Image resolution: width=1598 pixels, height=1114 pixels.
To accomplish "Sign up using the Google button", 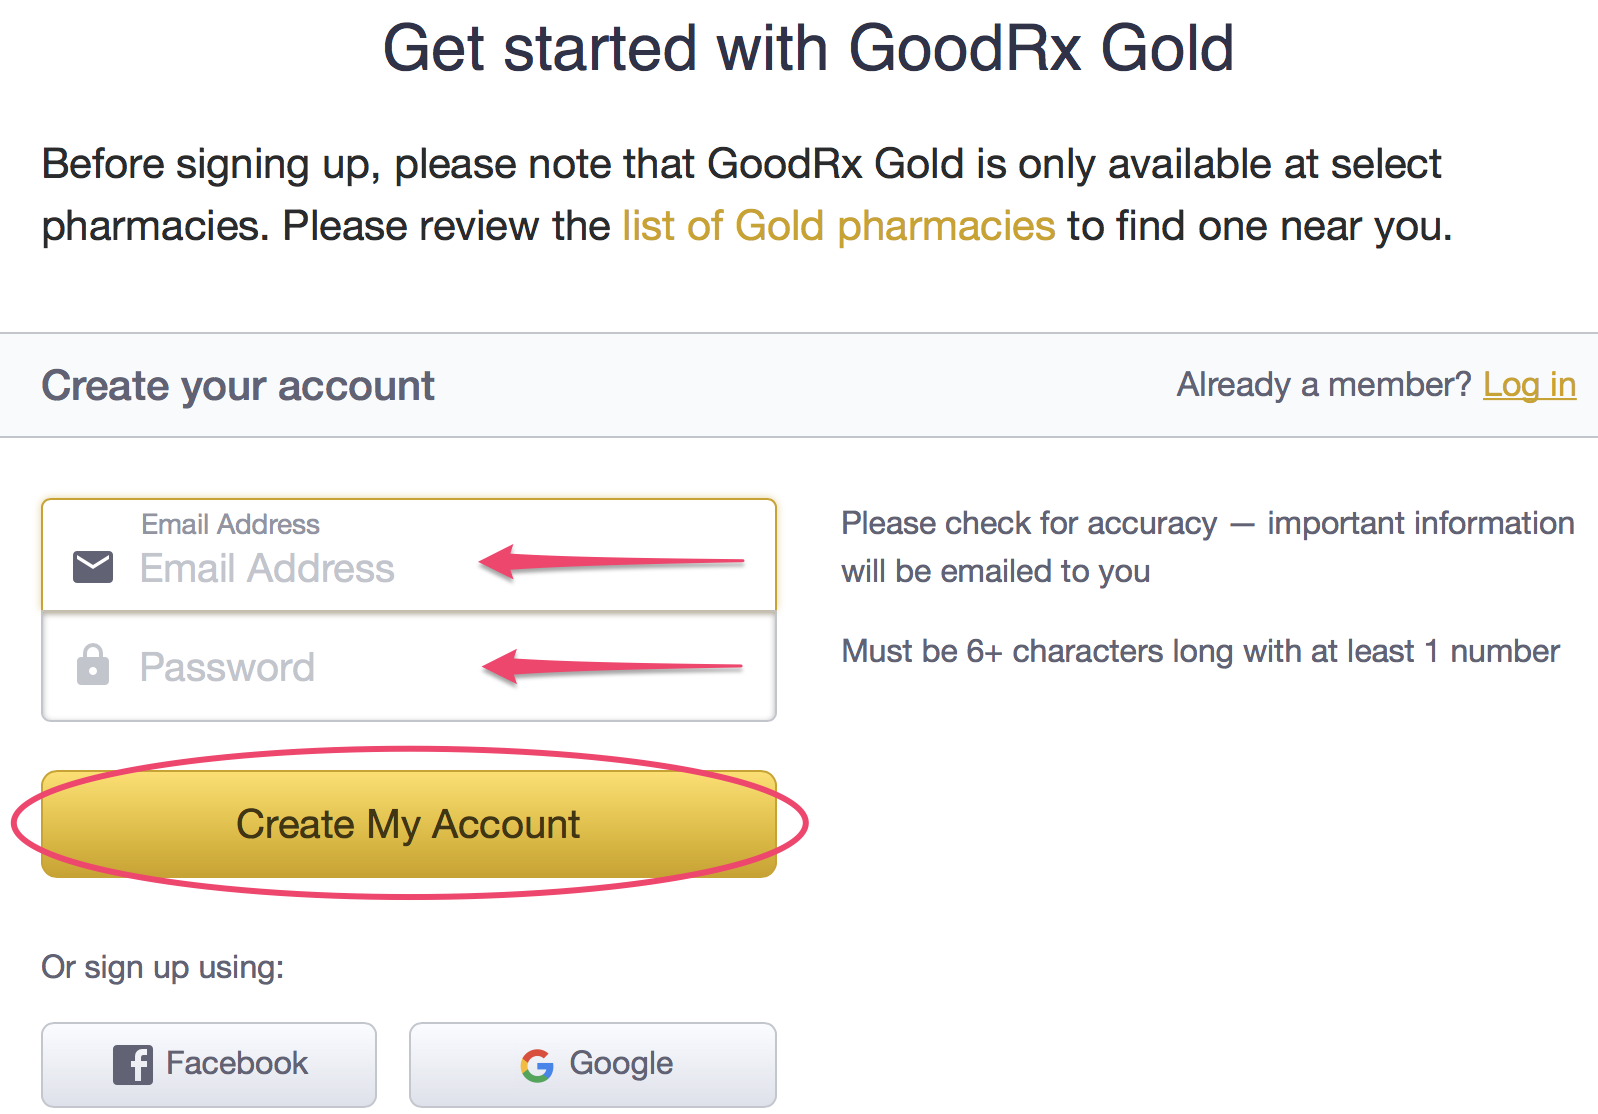I will pyautogui.click(x=593, y=1064).
